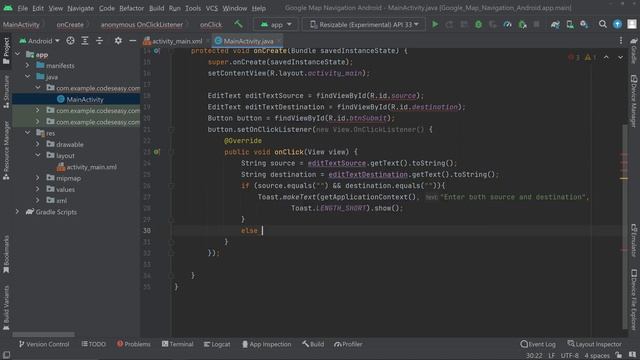Collapse the java folder
Image resolution: width=640 pixels, height=360 pixels.
[x=27, y=77]
